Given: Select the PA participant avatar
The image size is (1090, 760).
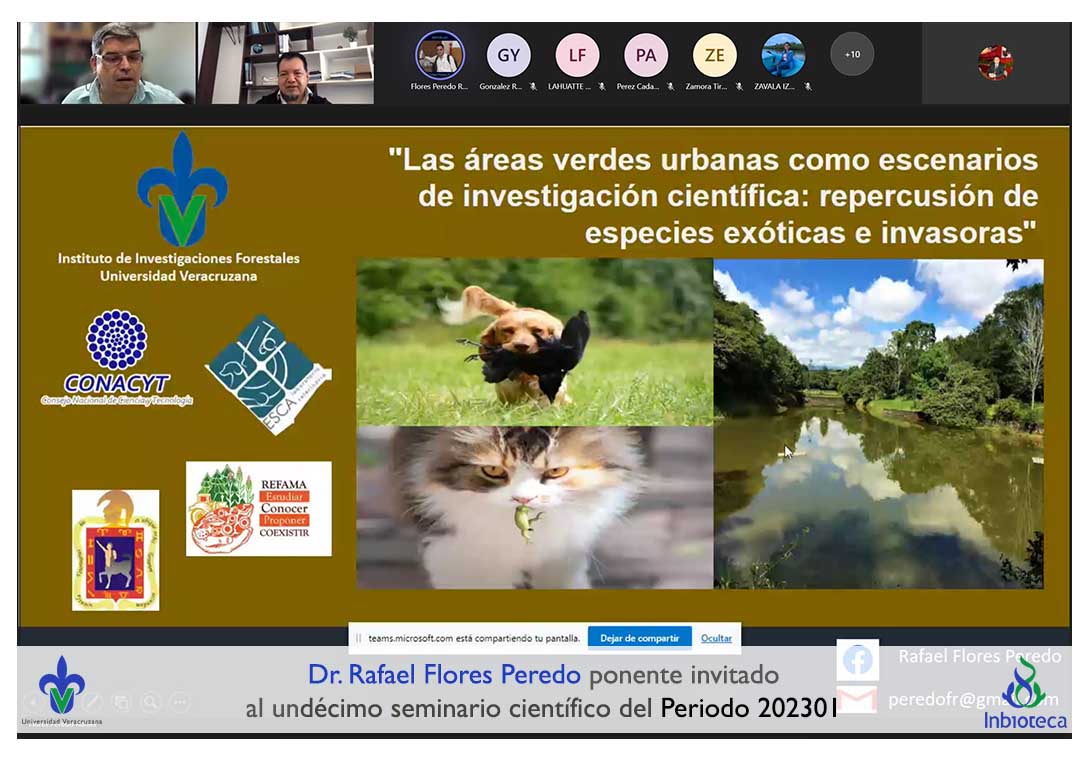Looking at the screenshot, I should [x=645, y=55].
